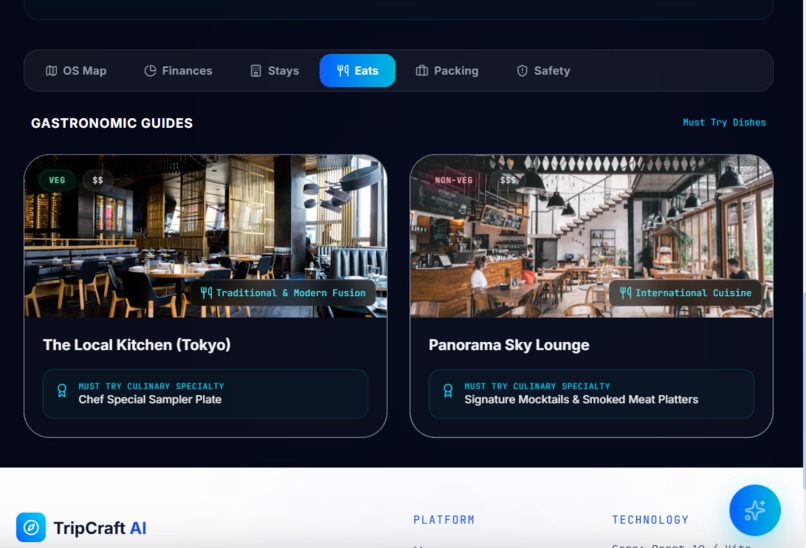Click the fork and knife icon on Eats

pyautogui.click(x=343, y=71)
